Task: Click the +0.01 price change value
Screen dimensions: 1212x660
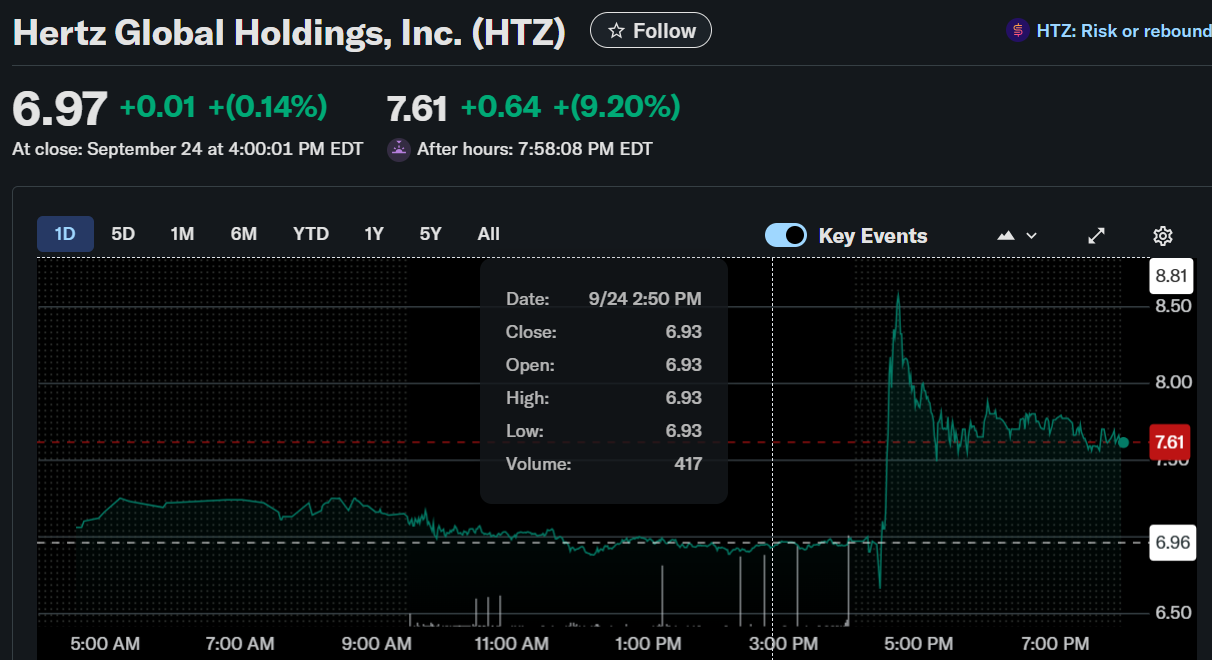Action: 158,106
